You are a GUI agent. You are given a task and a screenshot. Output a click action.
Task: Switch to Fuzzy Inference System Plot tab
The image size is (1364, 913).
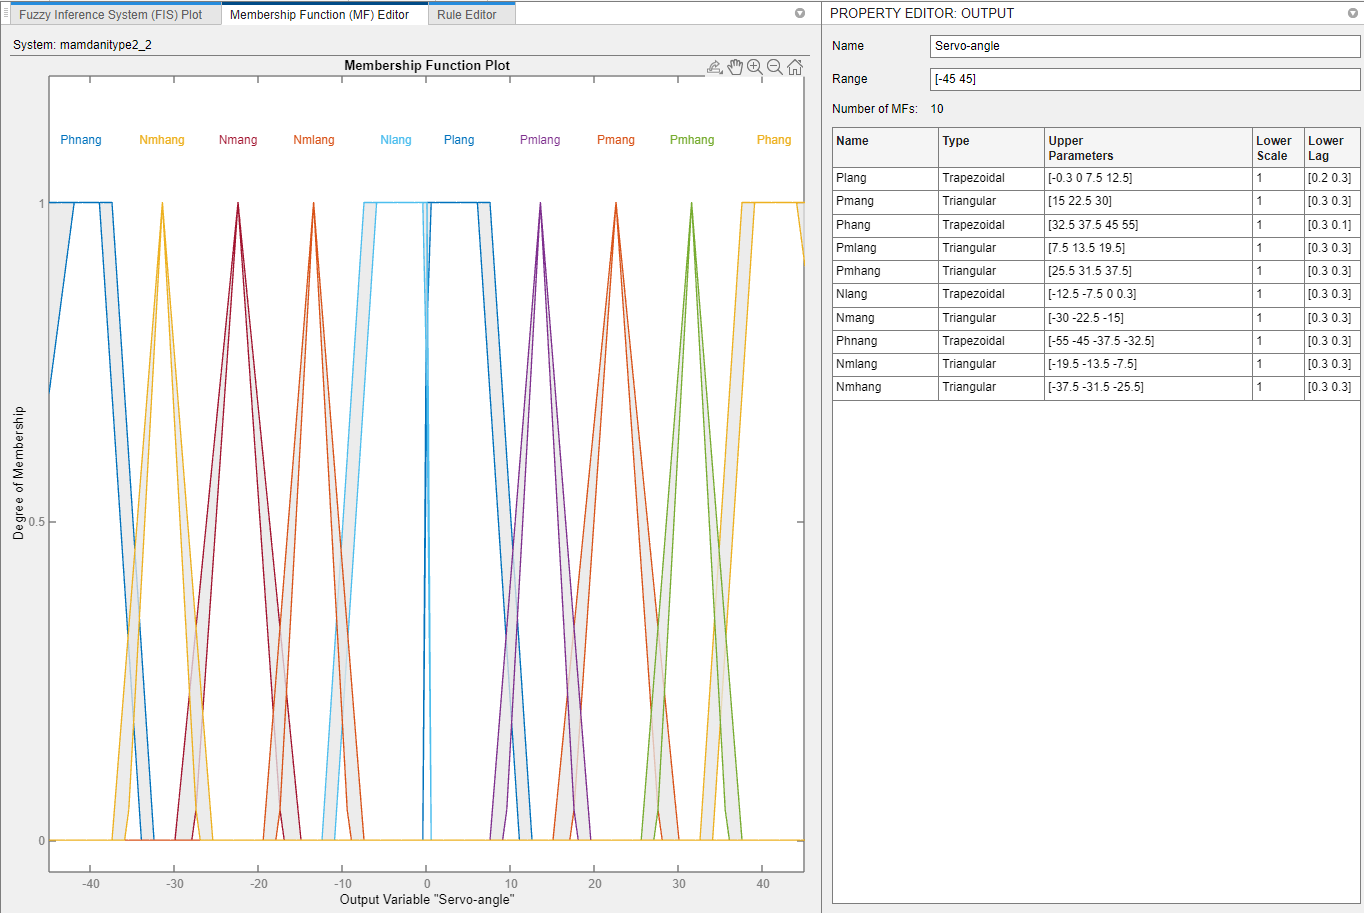(111, 15)
